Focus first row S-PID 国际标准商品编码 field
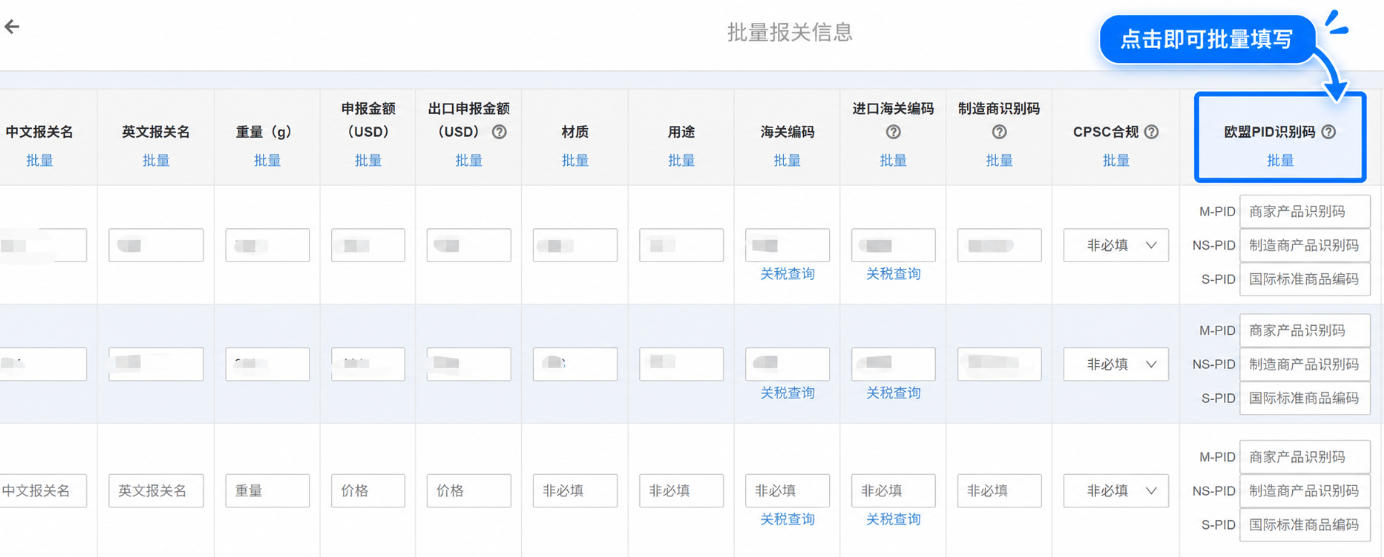 1305,279
